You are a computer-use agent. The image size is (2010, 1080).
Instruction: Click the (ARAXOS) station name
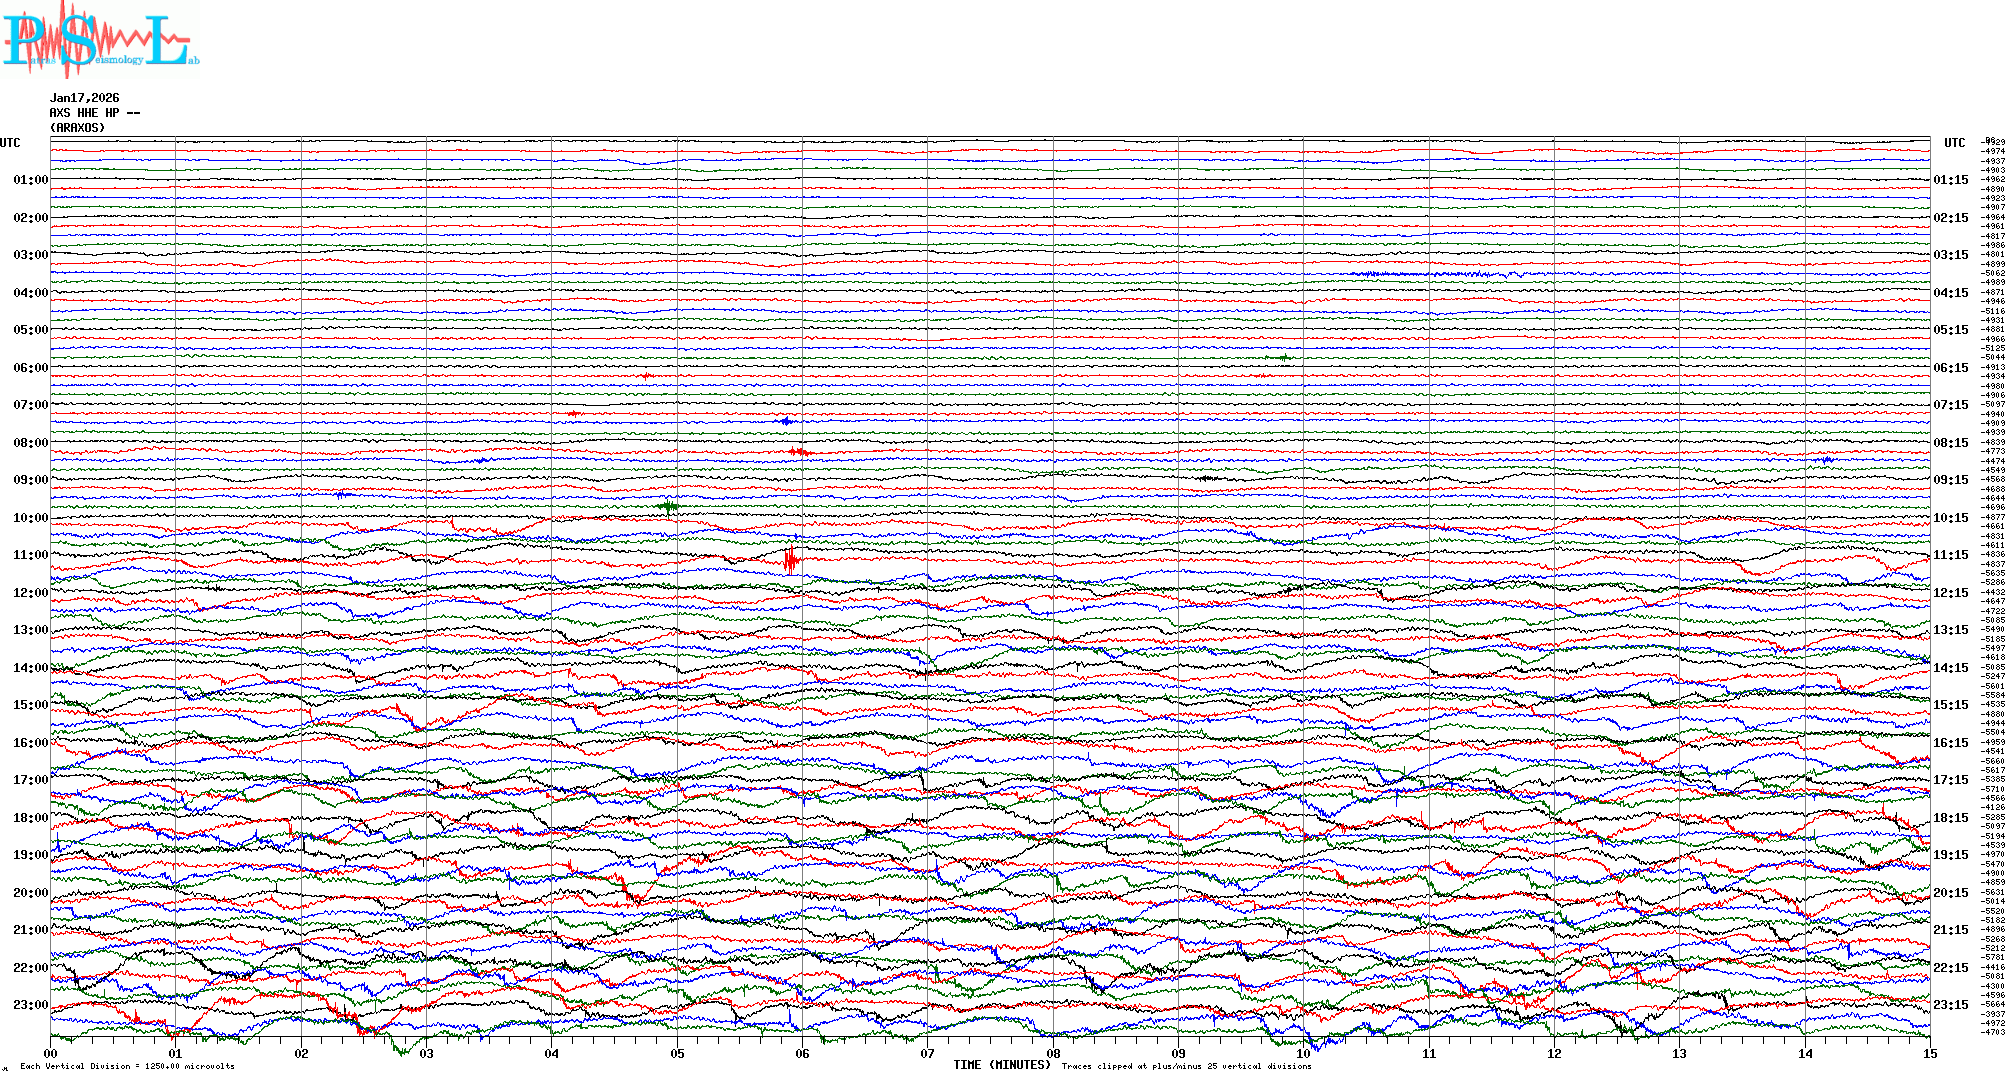point(77,128)
